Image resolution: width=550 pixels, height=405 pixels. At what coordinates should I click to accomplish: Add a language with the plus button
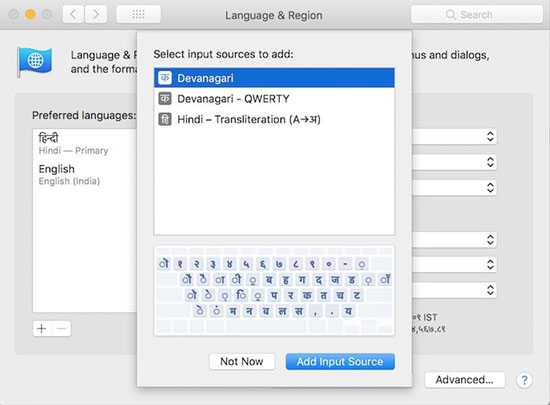pyautogui.click(x=42, y=329)
